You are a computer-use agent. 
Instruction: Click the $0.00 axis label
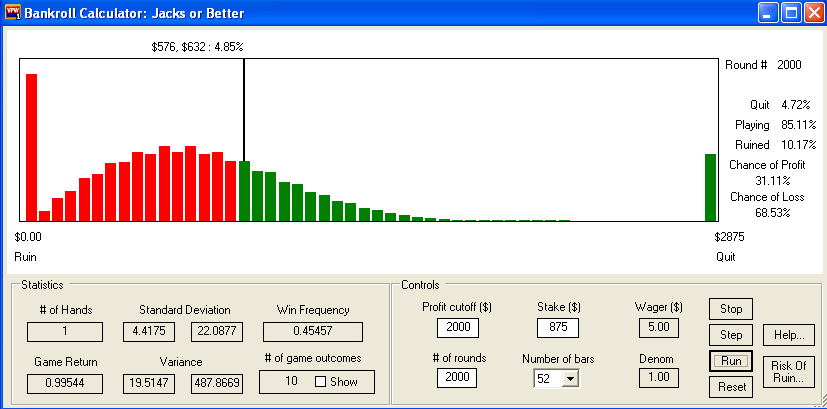[x=27, y=237]
